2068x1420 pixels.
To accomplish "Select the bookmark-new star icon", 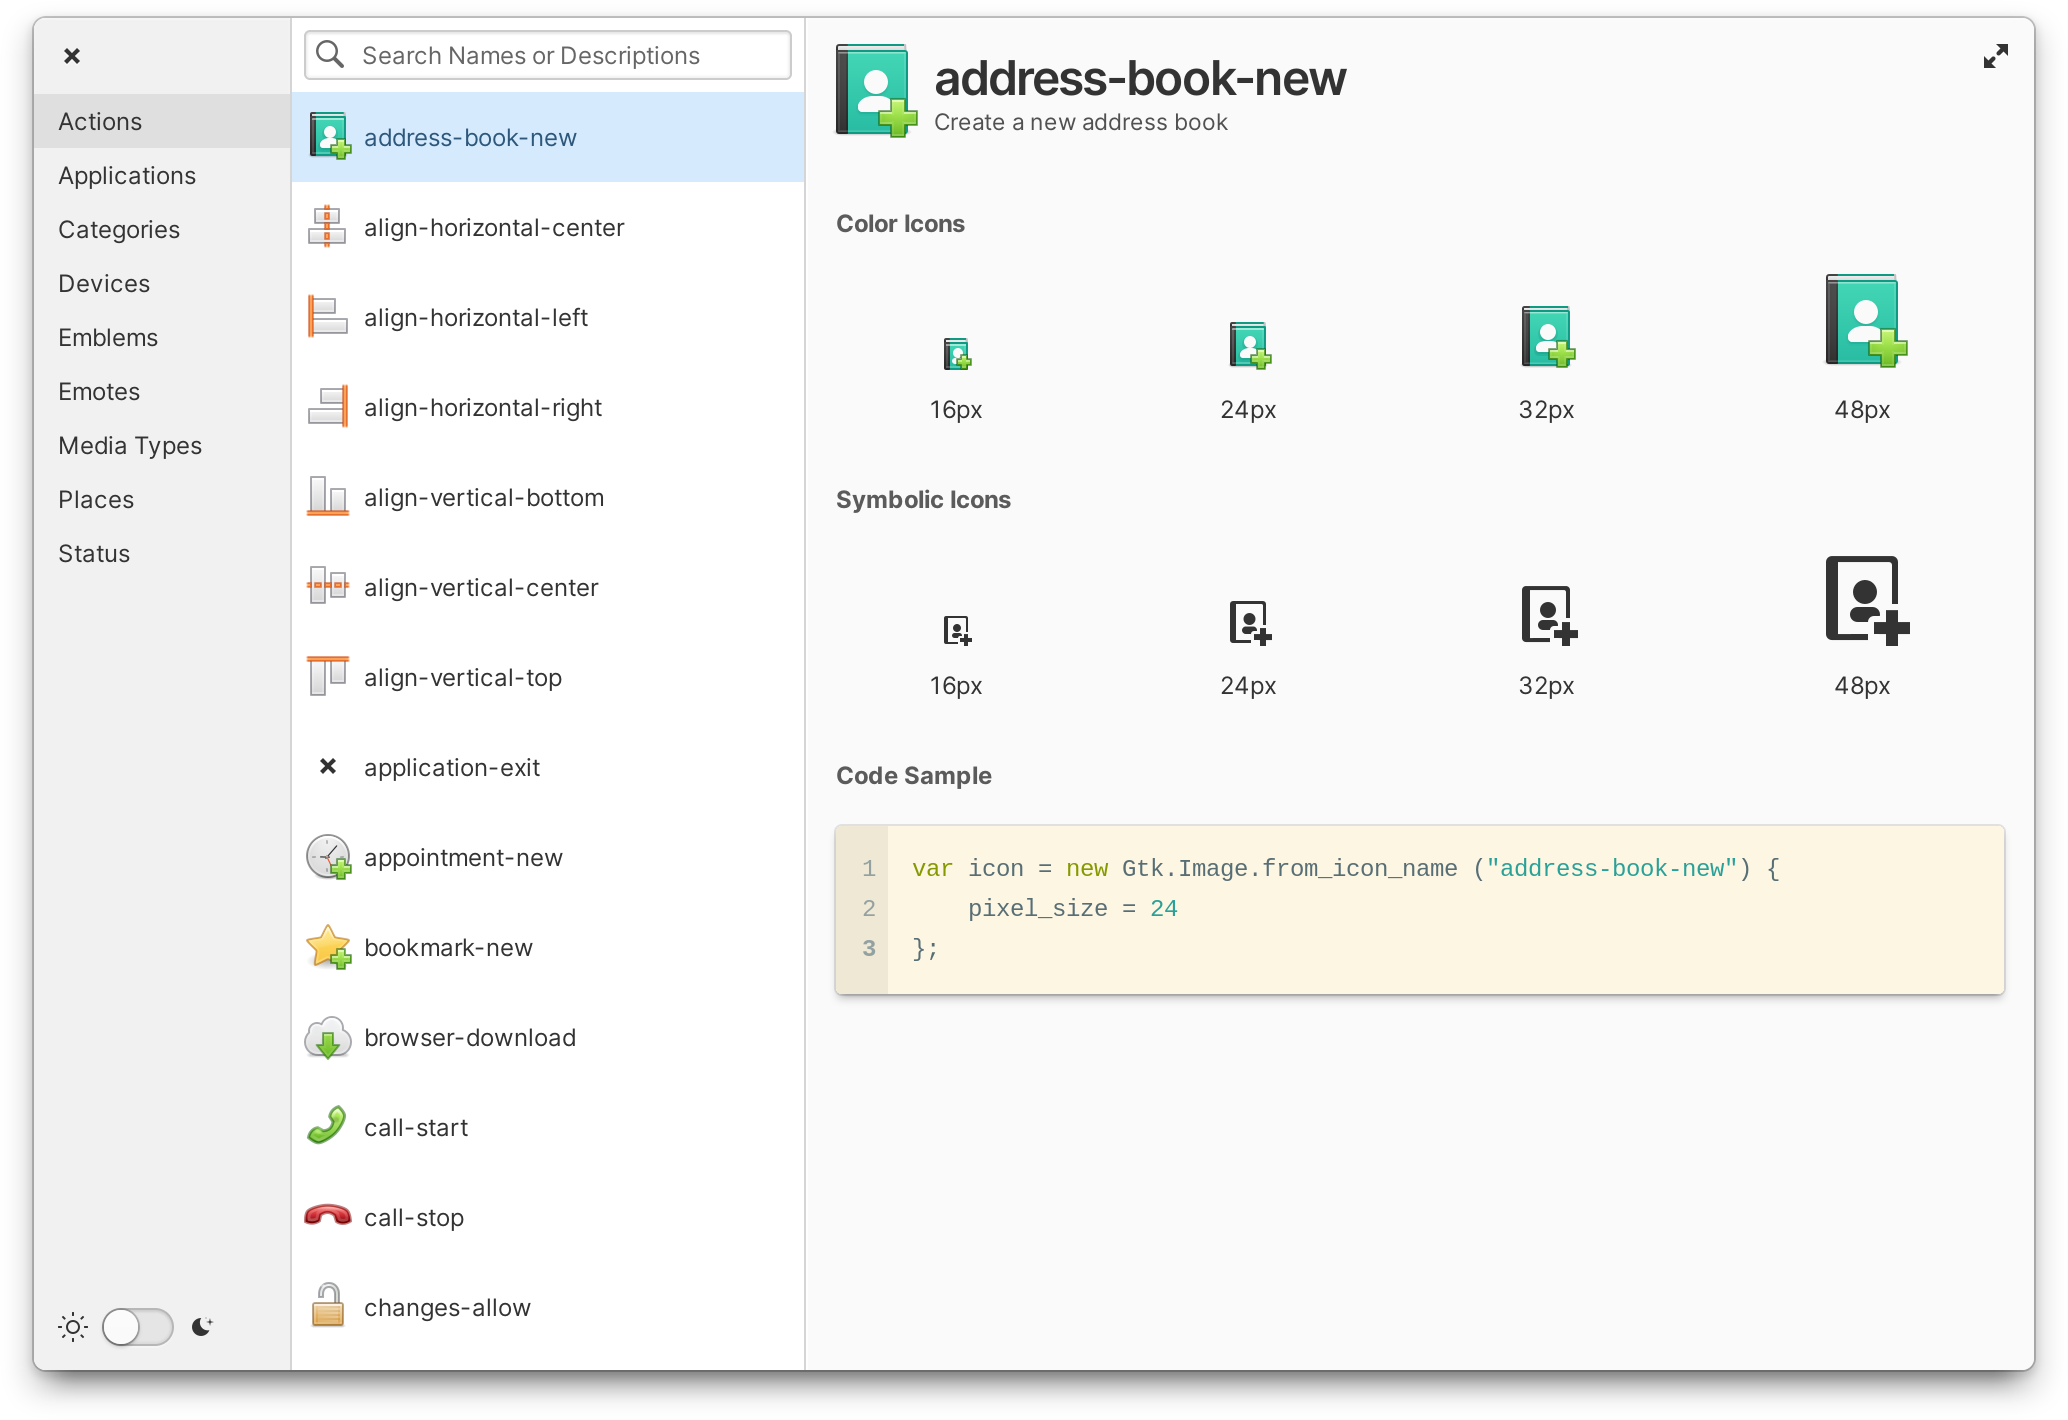I will pos(328,947).
